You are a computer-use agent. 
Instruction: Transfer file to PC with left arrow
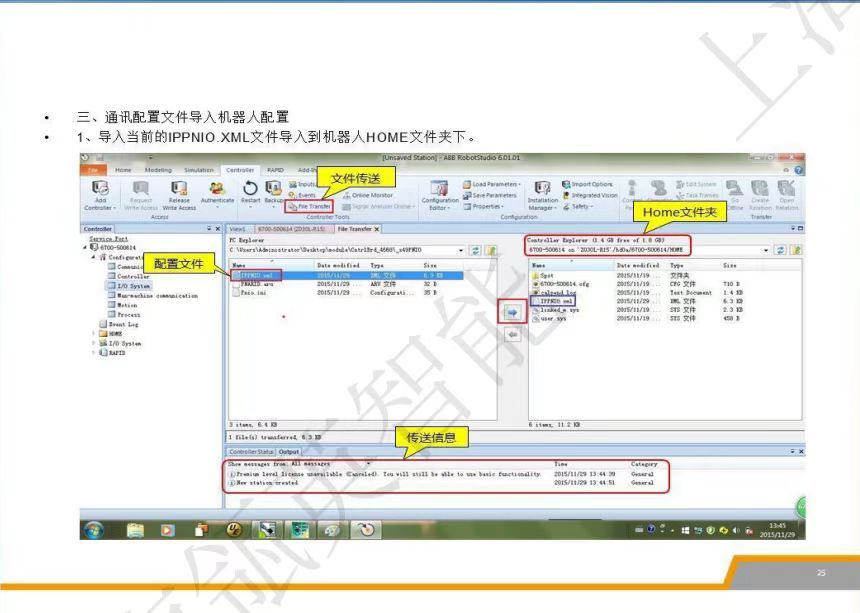(512, 334)
